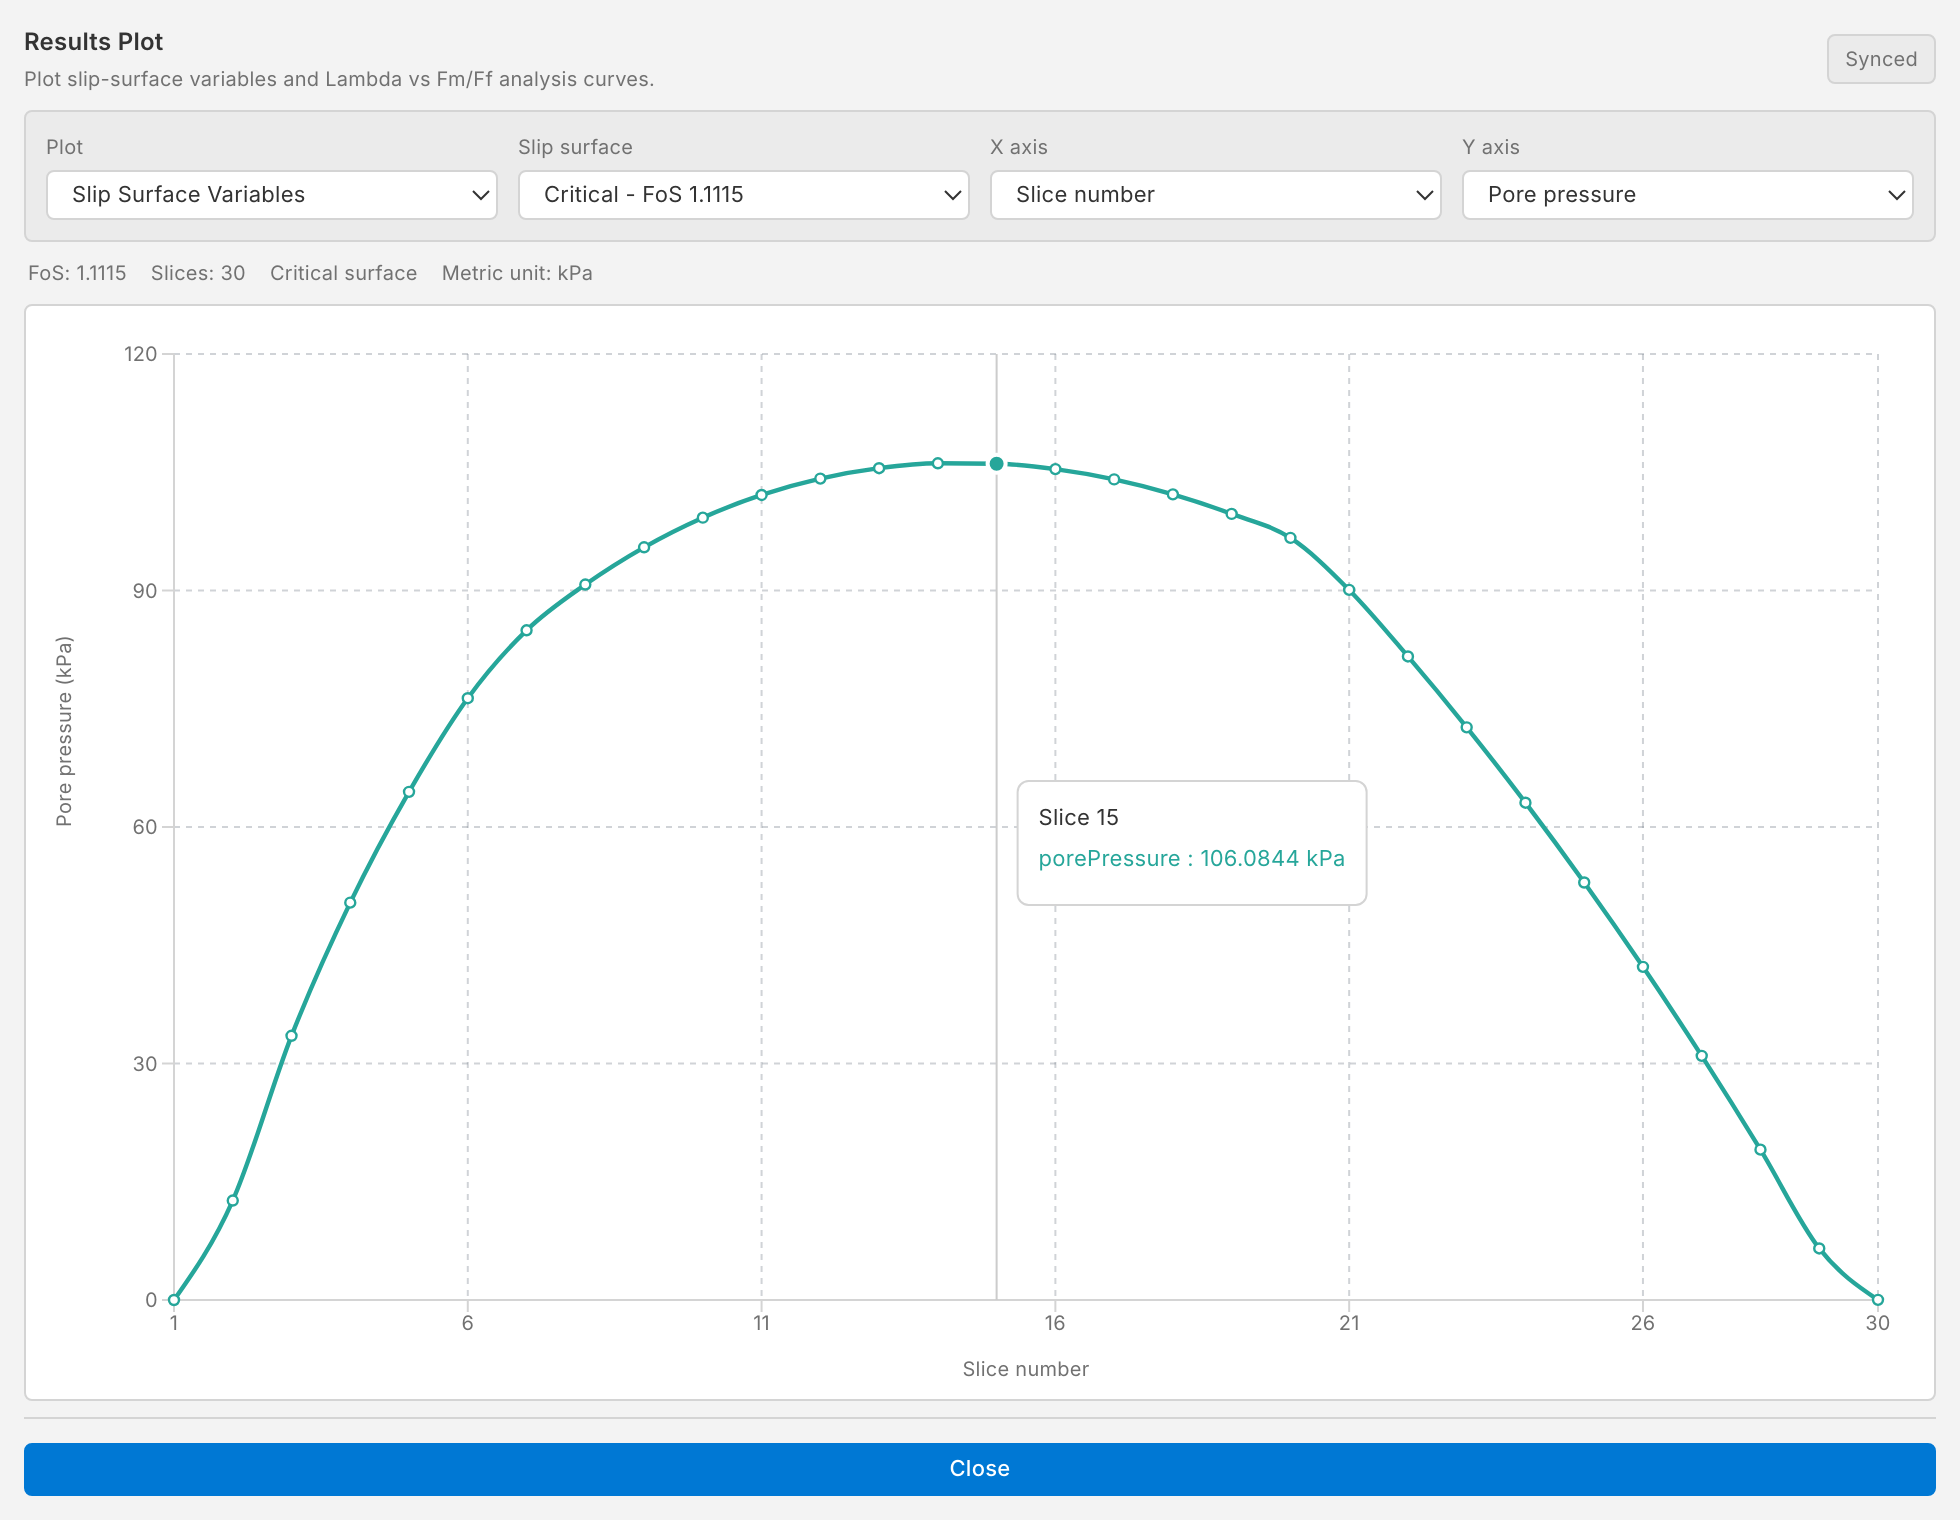Screen dimensions: 1960x1520
Task: Click the last data point at slice 30
Action: [1878, 1300]
